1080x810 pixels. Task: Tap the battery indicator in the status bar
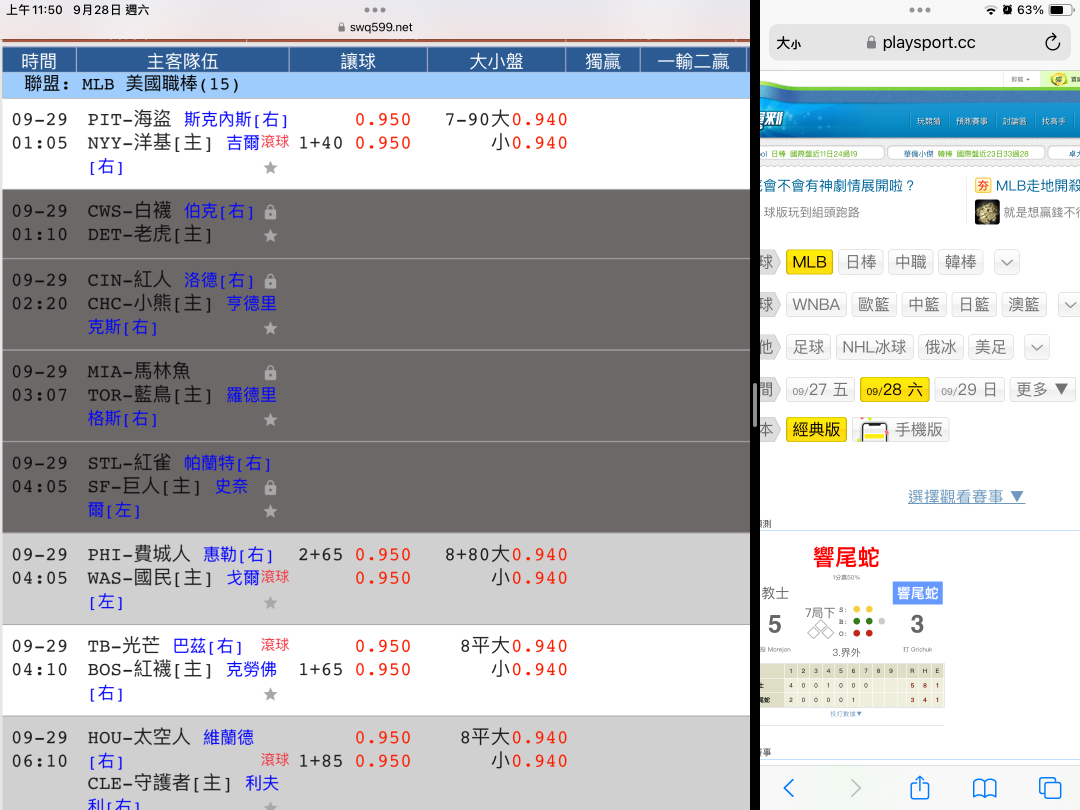pos(1060,10)
